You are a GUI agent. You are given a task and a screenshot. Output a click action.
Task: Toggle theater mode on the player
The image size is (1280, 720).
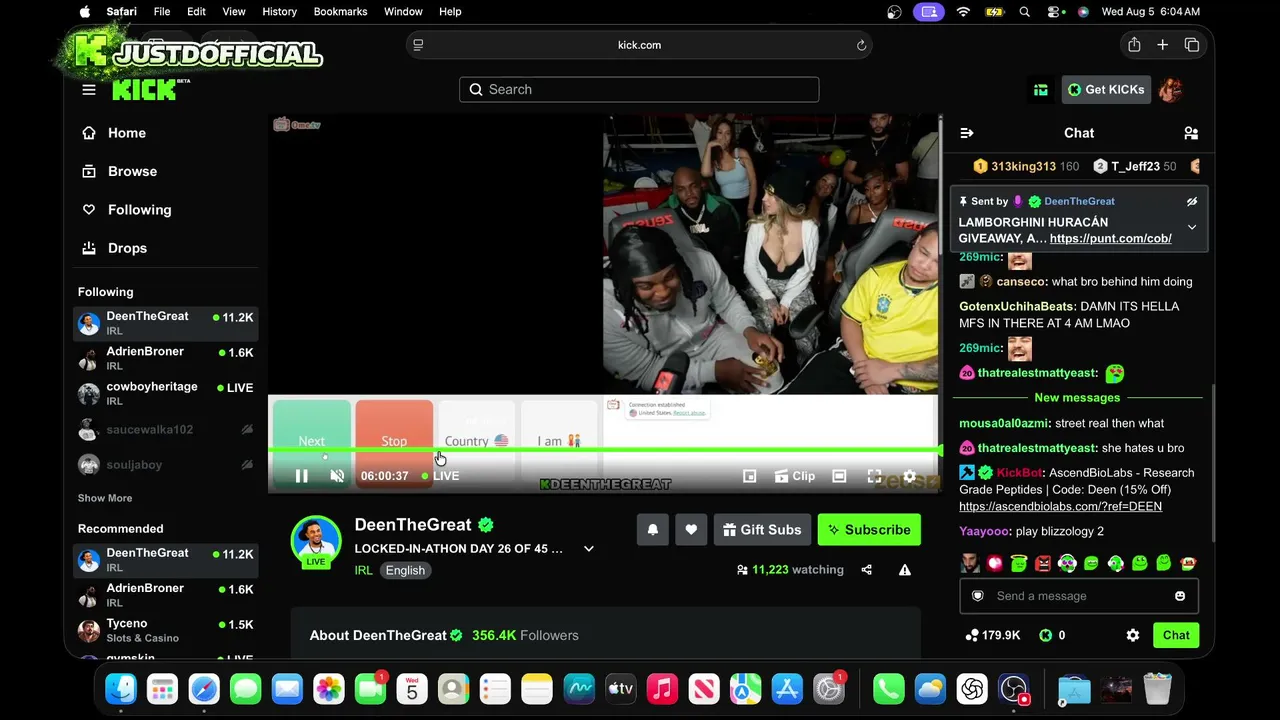coord(840,477)
